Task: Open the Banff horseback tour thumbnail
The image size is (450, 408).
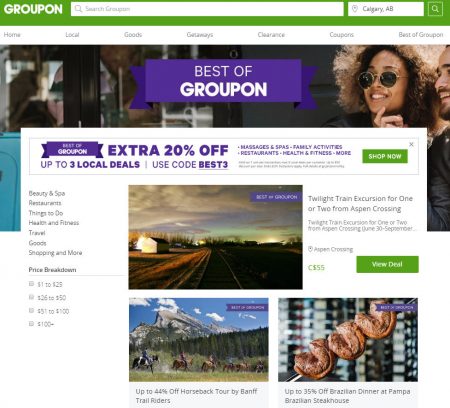Action: 199,340
